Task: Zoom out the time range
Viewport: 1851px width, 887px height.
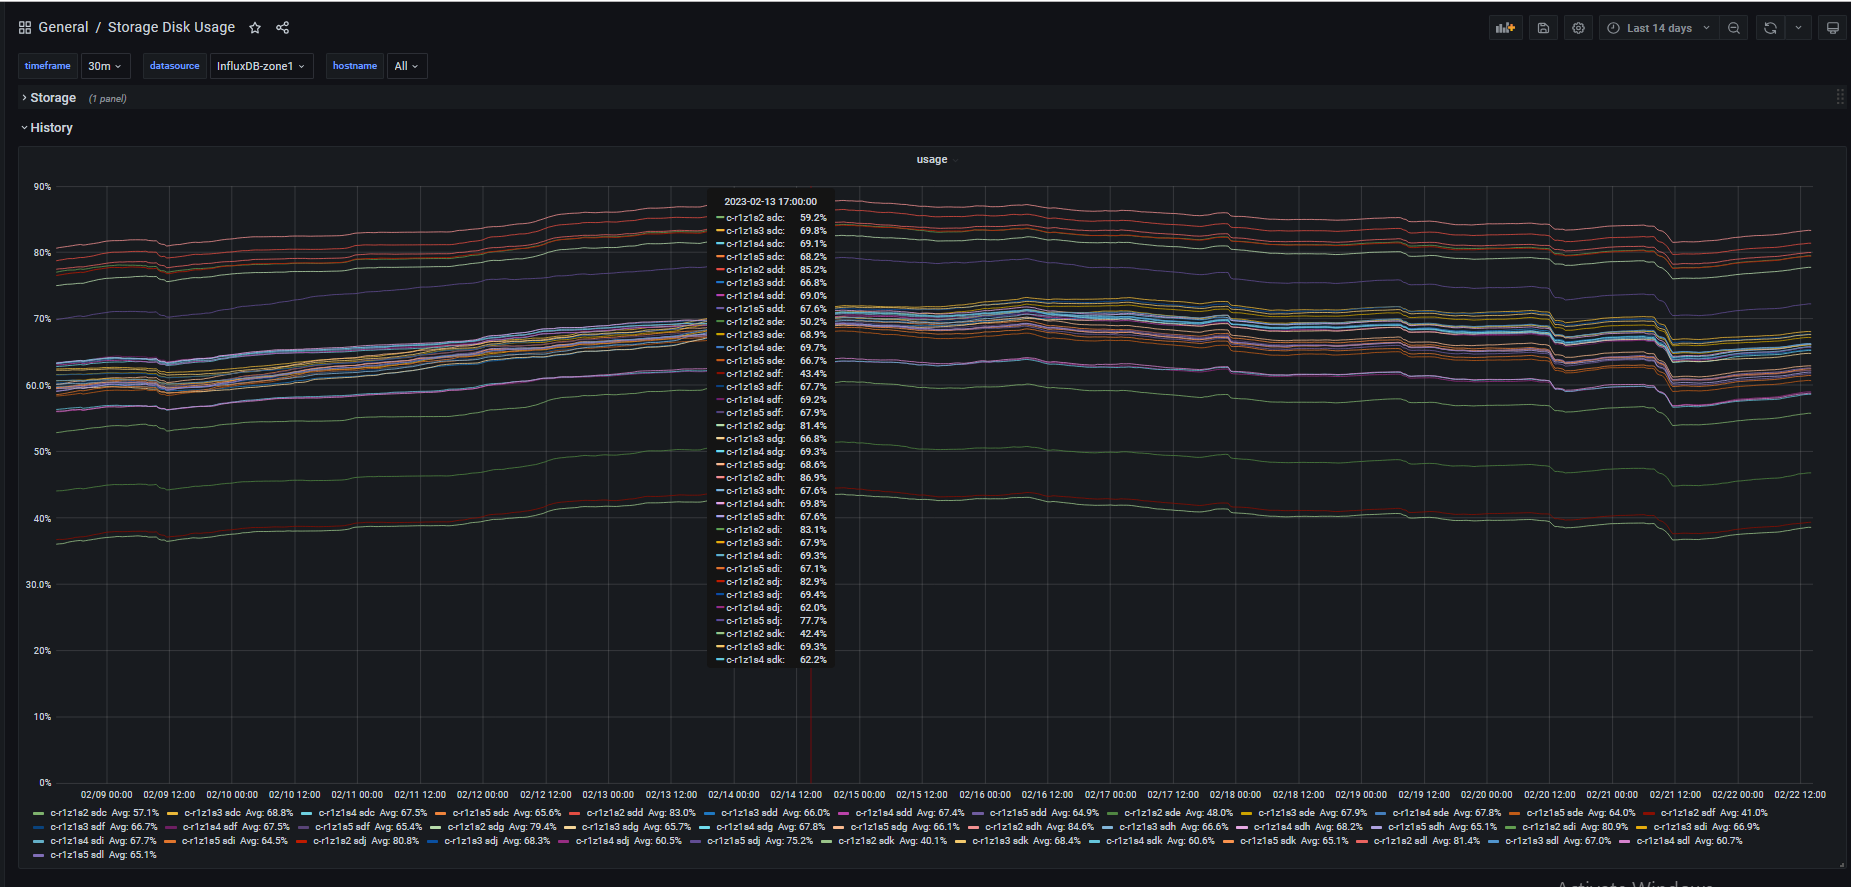Action: tap(1734, 28)
